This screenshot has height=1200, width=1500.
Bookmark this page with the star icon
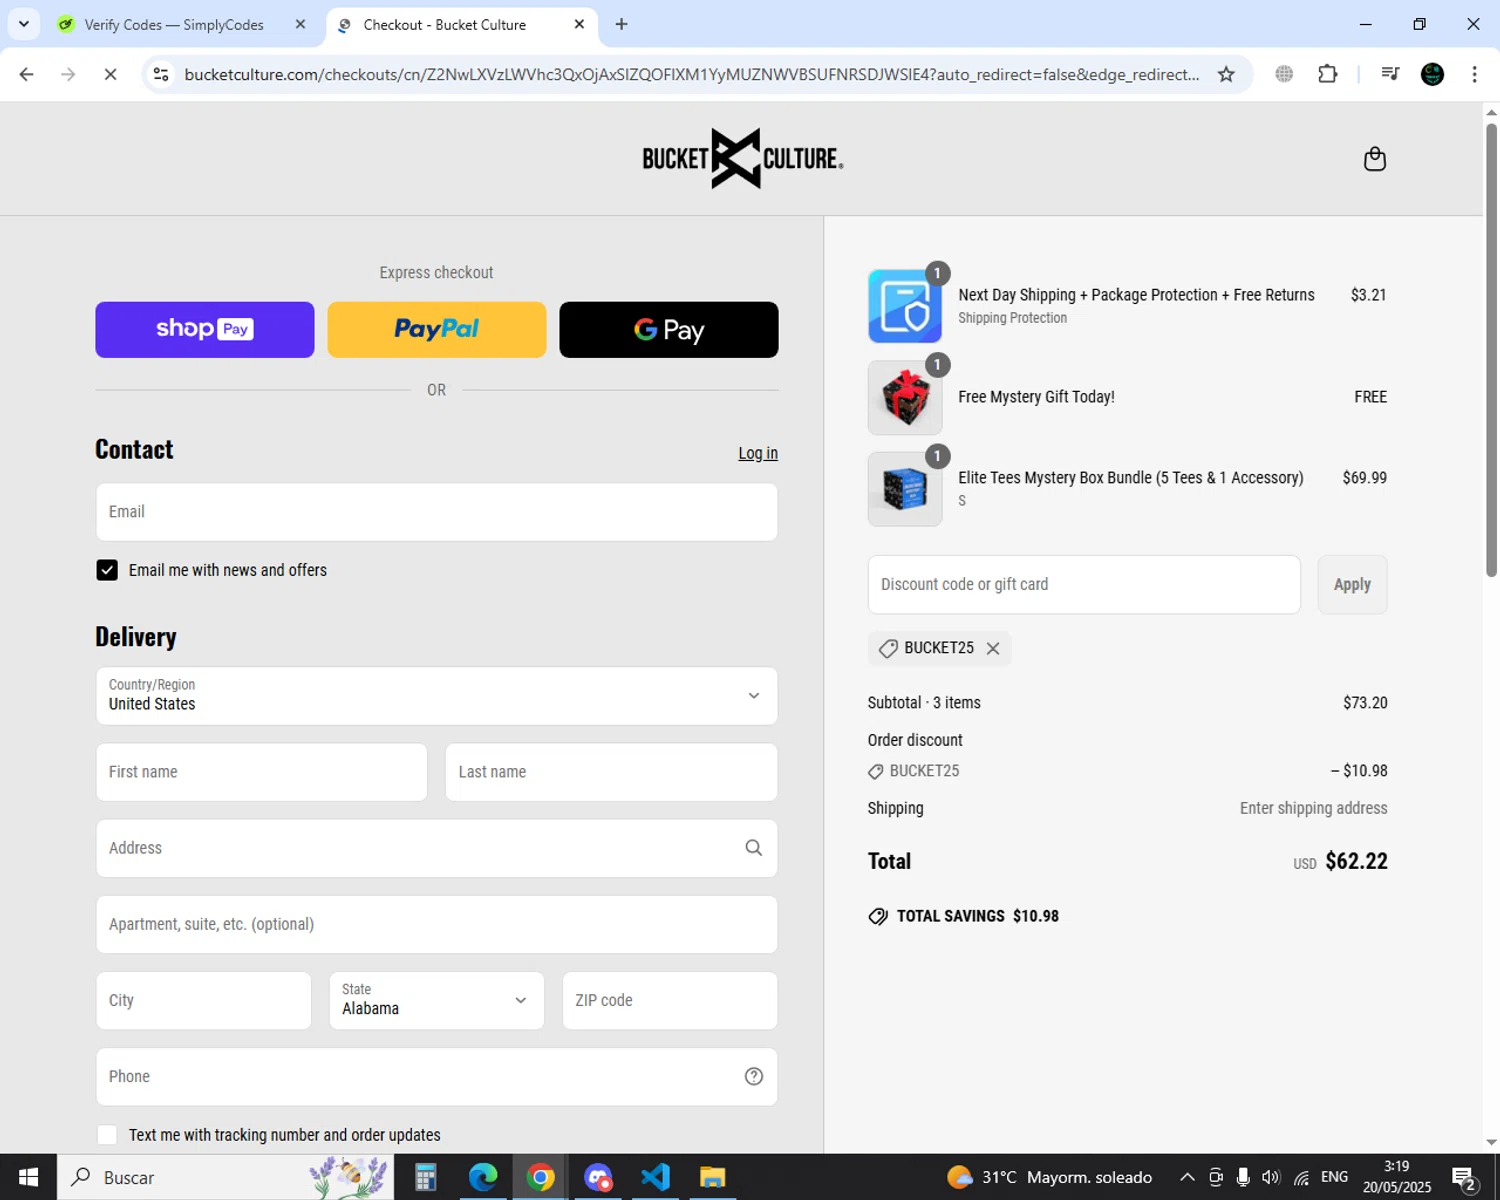[1226, 74]
